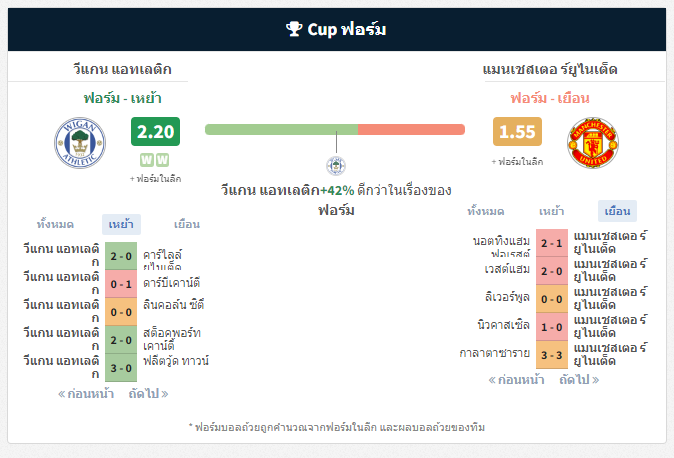Click the orange 1.55 form rating badge

click(x=517, y=132)
